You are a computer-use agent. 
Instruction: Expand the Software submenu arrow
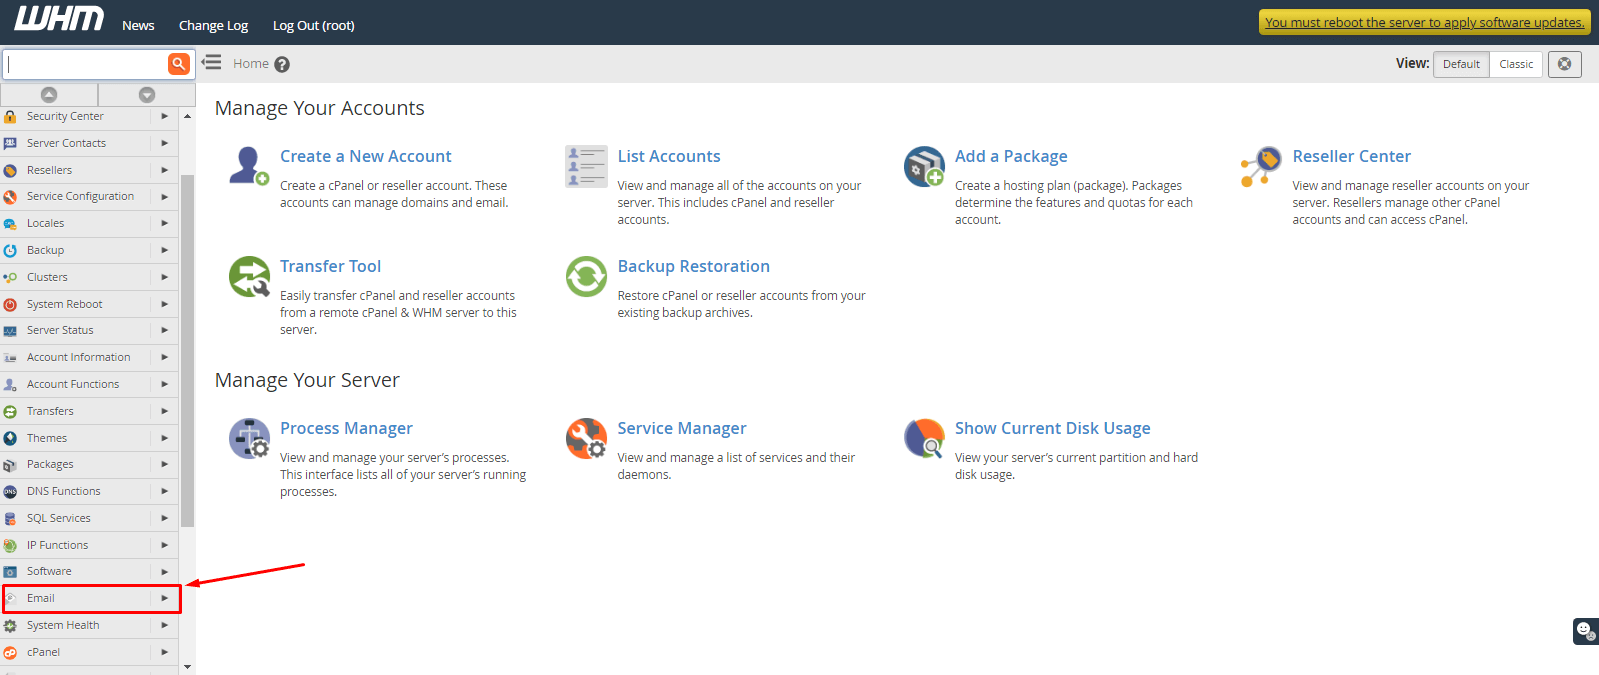point(164,571)
